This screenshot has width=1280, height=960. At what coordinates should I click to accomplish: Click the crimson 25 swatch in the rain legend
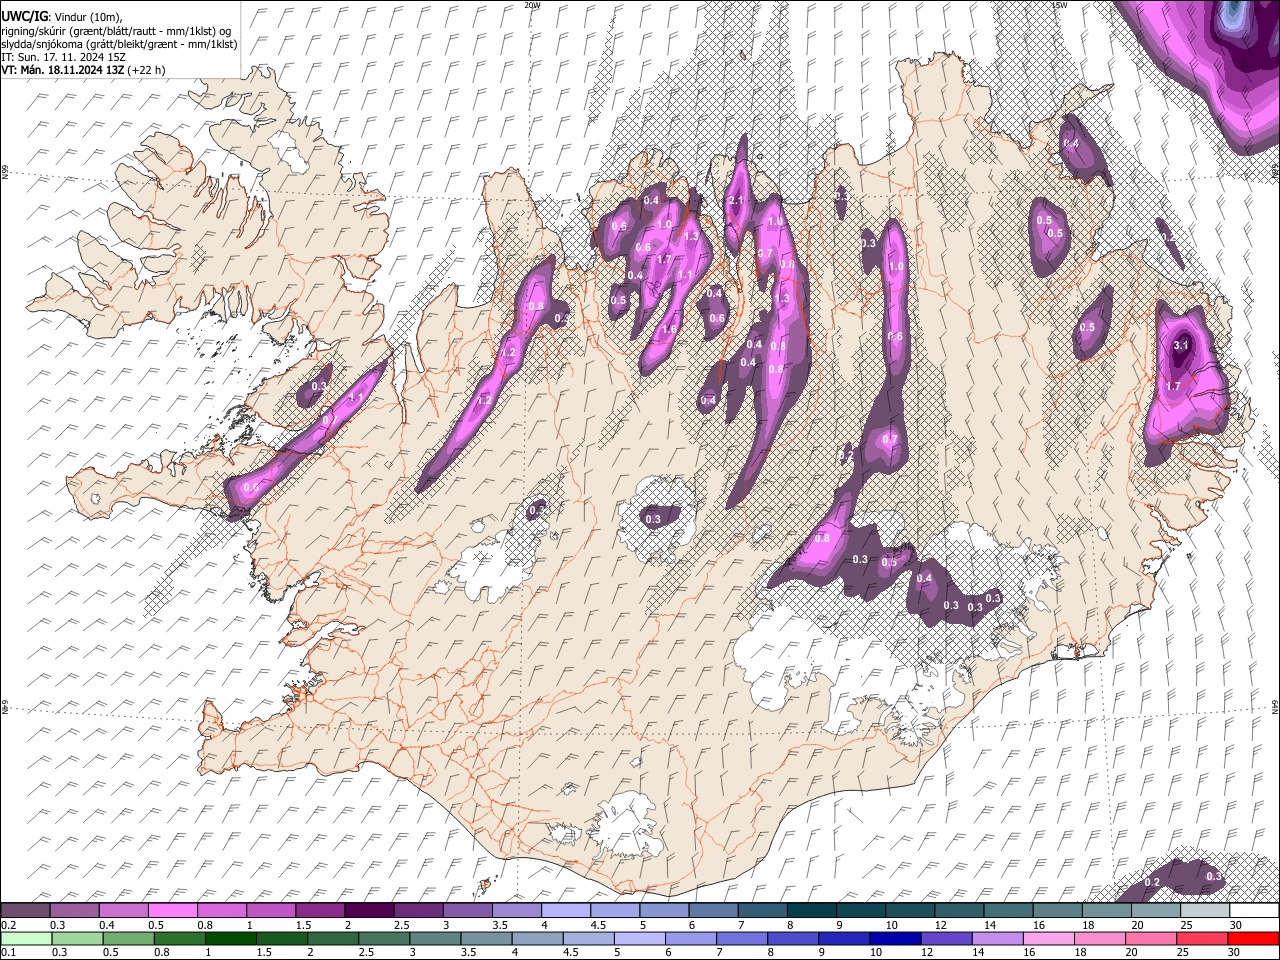(x=1201, y=938)
